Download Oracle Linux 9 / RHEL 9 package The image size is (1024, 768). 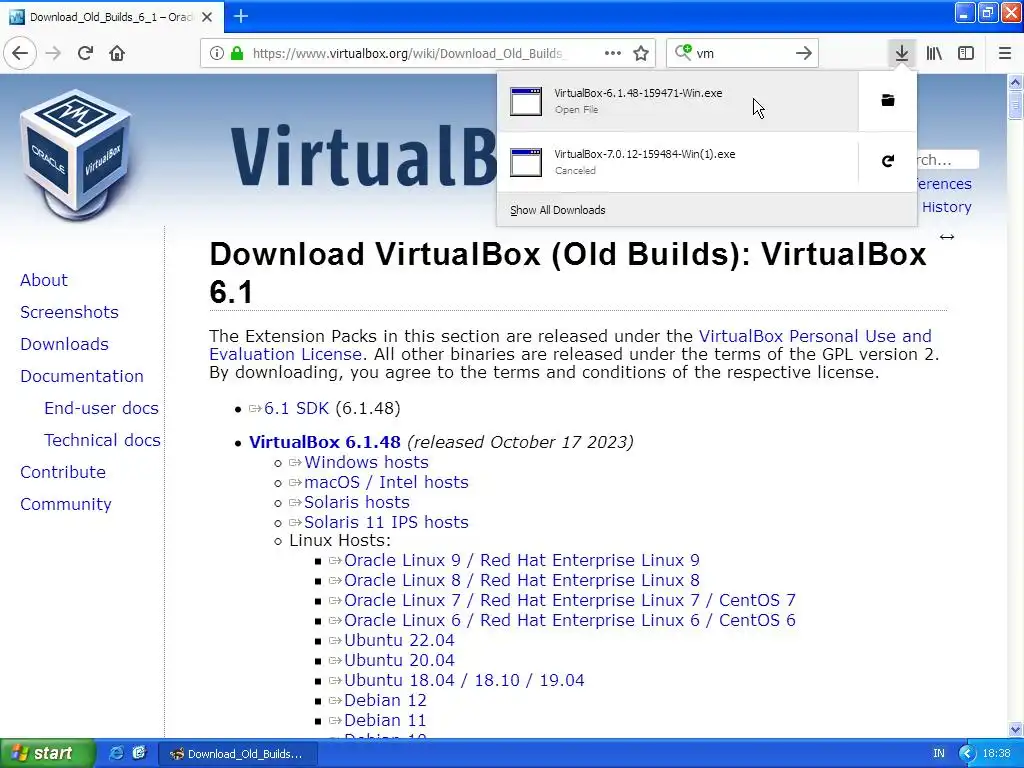point(522,560)
